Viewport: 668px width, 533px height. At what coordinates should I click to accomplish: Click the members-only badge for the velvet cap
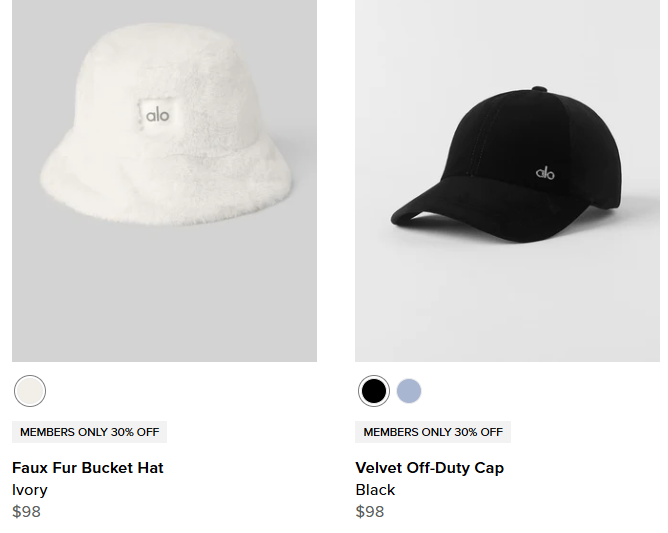click(433, 432)
